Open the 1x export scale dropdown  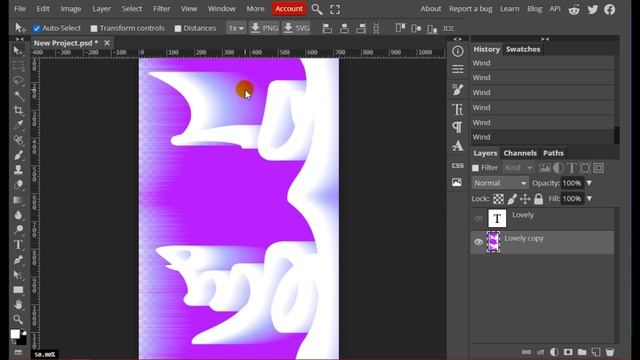[236, 28]
